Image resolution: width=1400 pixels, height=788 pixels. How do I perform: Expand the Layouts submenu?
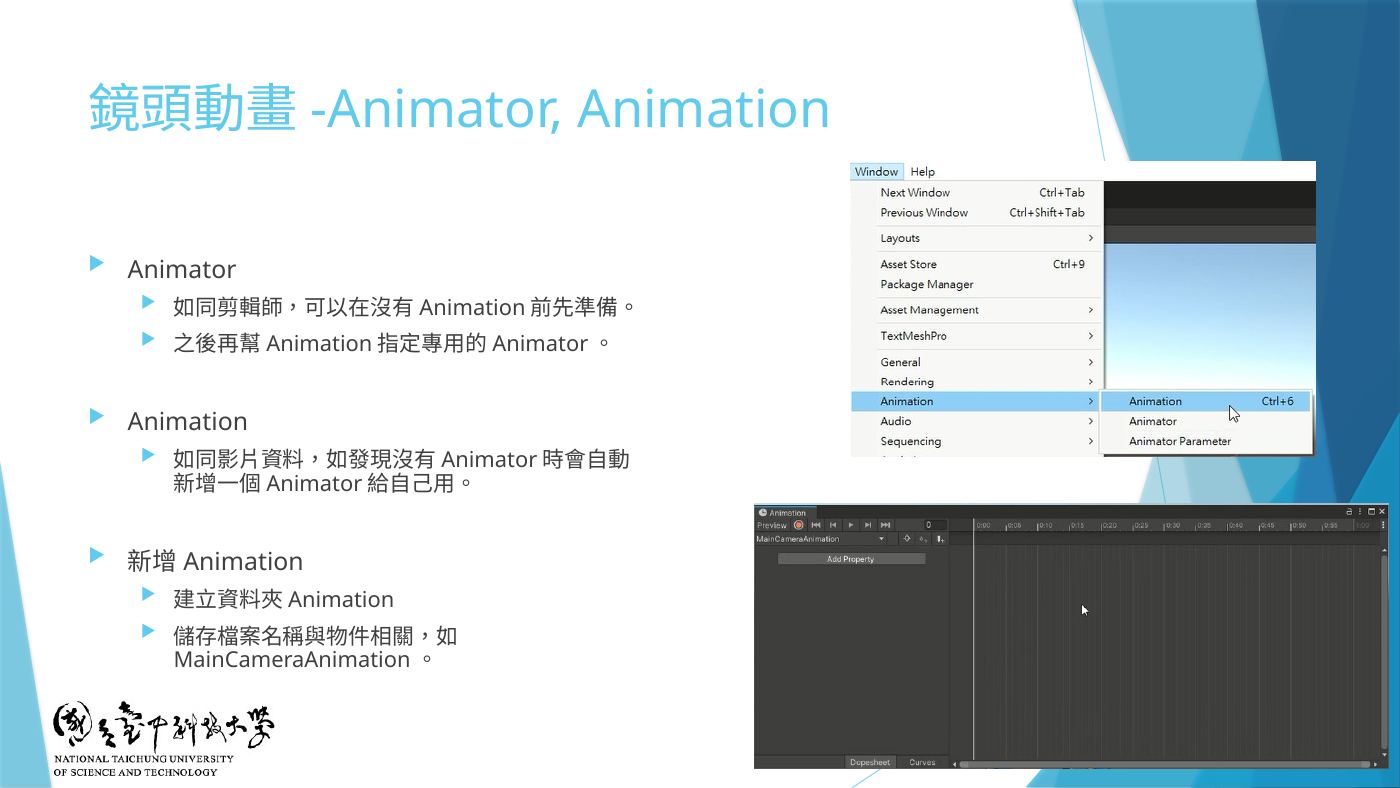[x=978, y=239]
